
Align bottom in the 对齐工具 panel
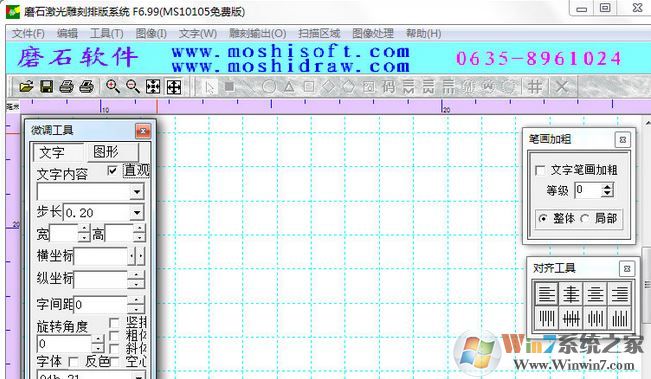(x=619, y=318)
